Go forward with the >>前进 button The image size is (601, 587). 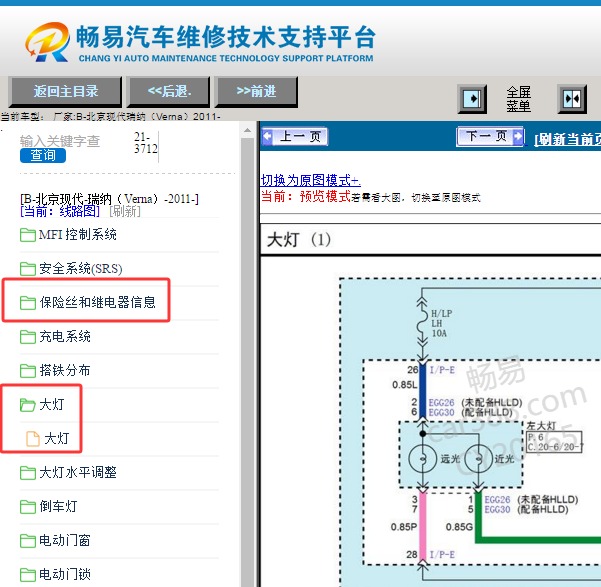(x=256, y=92)
